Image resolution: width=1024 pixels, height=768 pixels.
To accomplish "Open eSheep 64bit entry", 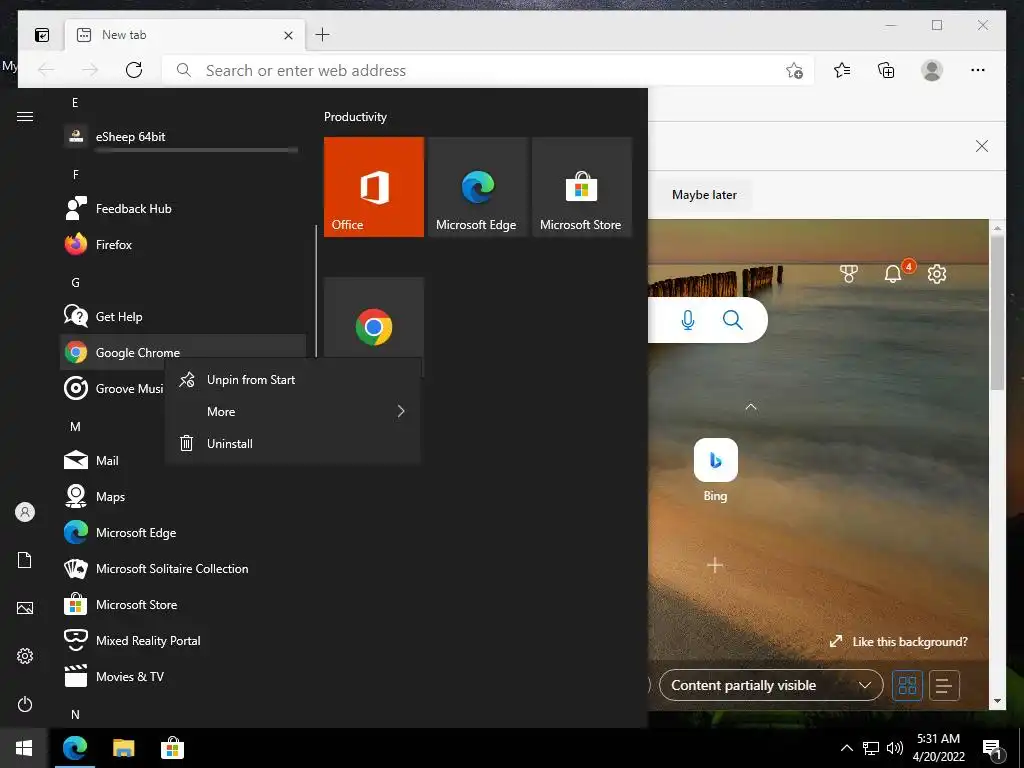I will coord(183,137).
